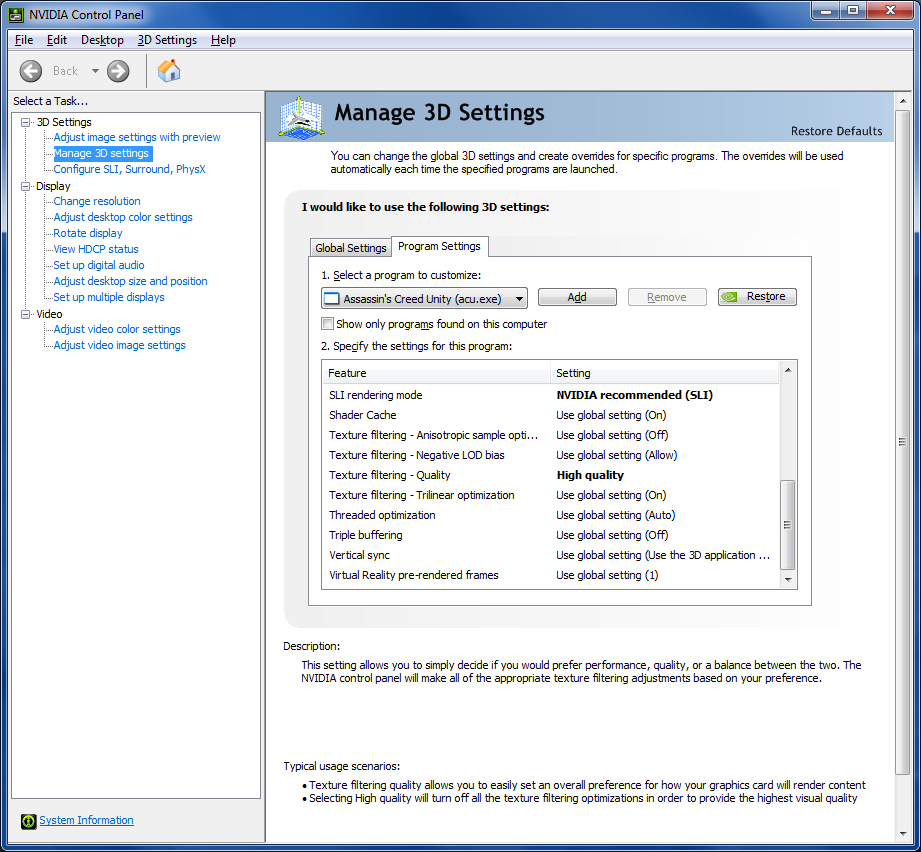Image resolution: width=921 pixels, height=852 pixels.
Task: Click the Manage 3D Settings header icon
Action: 301,118
